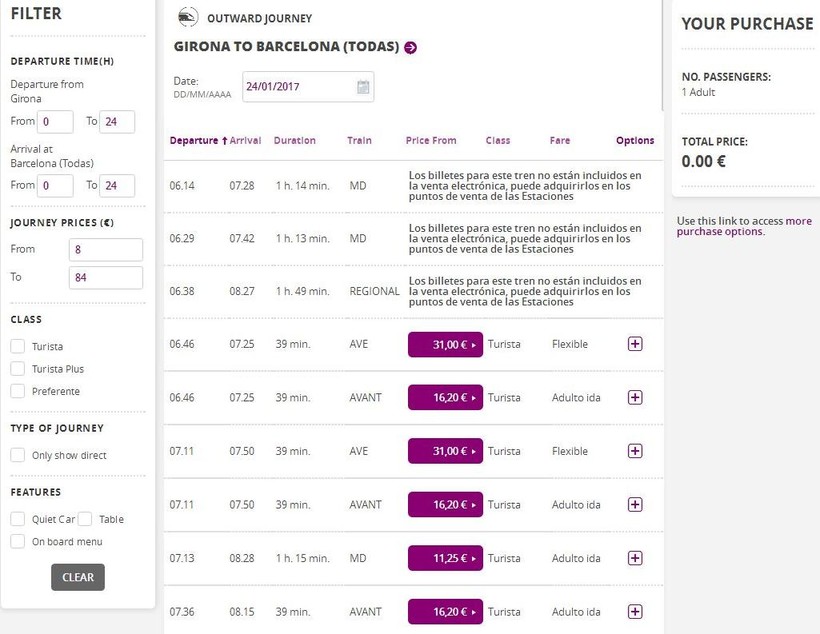Click the train icon above Outward Journey

click(187, 17)
